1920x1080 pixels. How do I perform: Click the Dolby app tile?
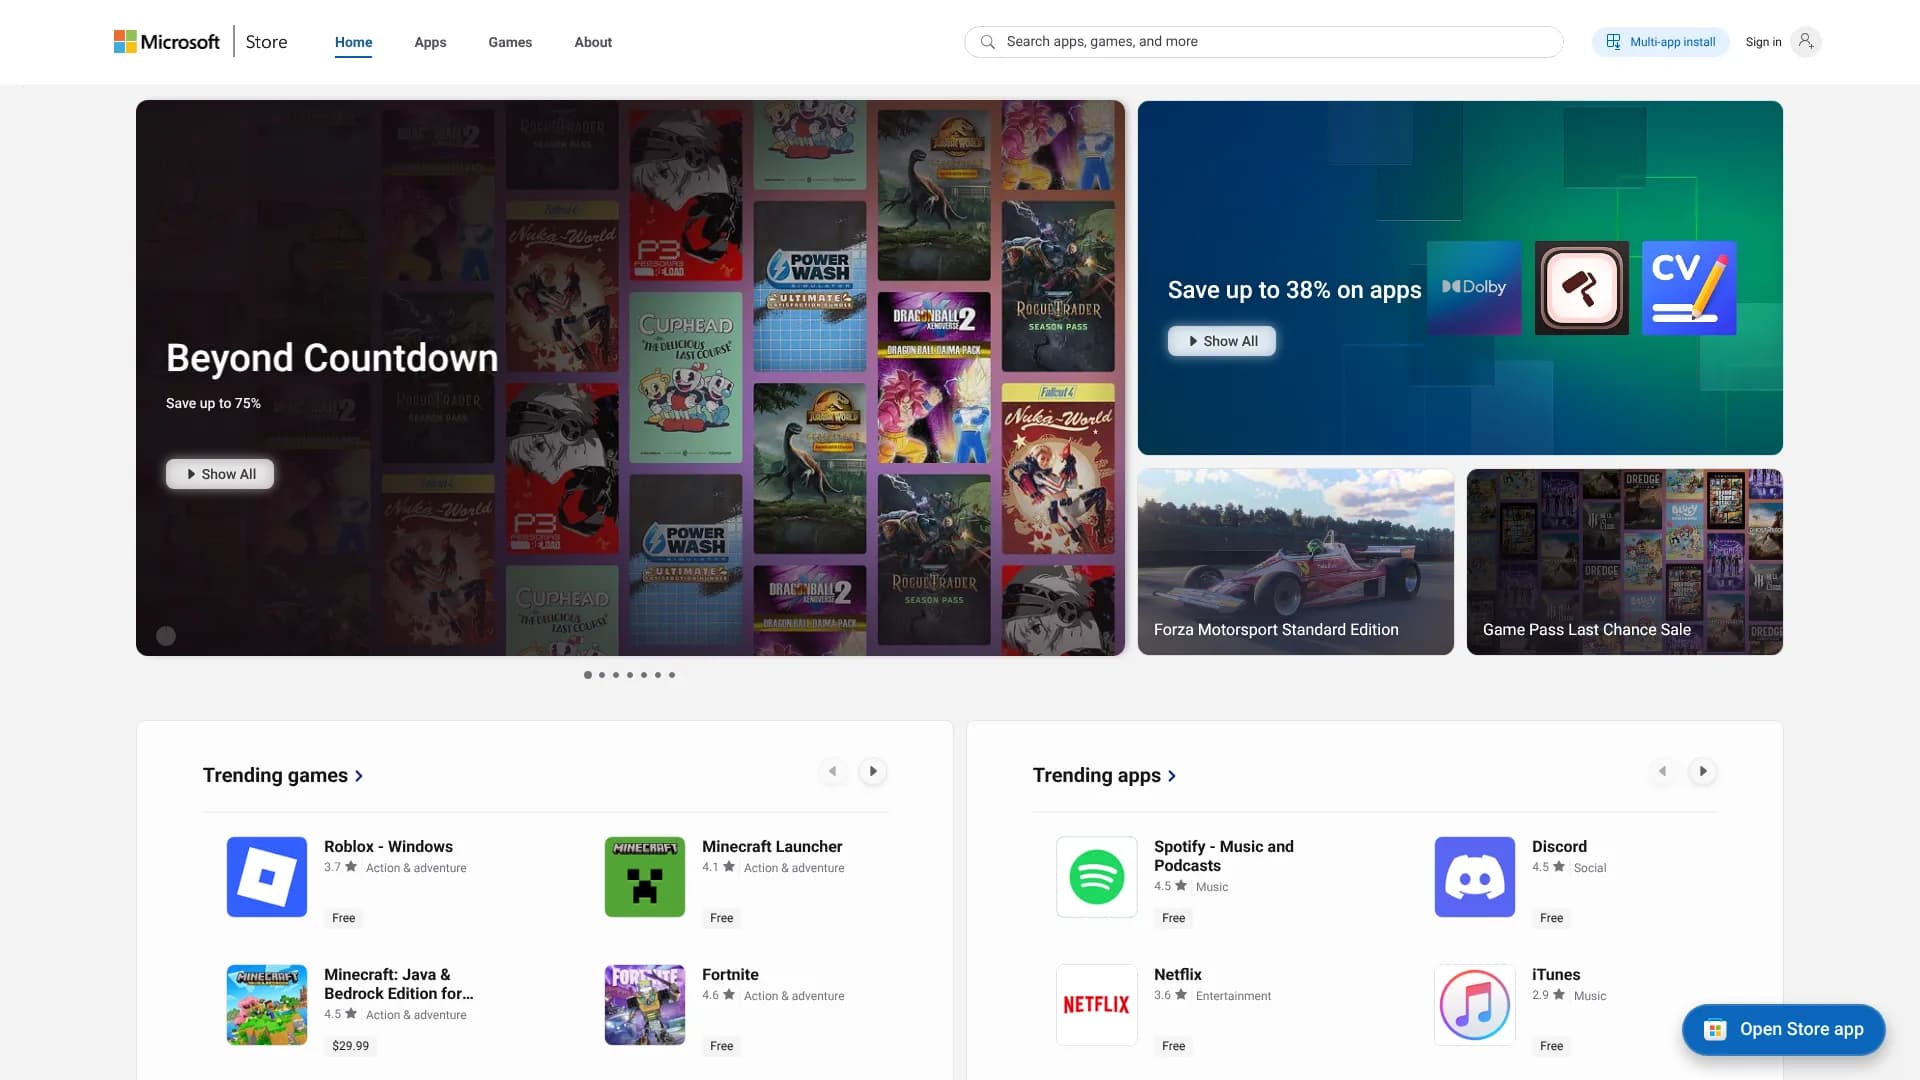click(x=1474, y=288)
